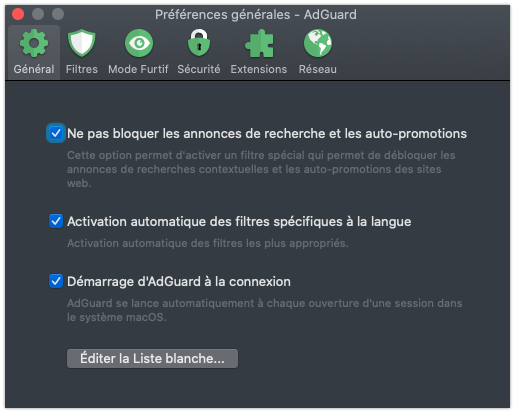Open the padlock Sécurité icon
This screenshot has height=413, width=515.
click(199, 43)
